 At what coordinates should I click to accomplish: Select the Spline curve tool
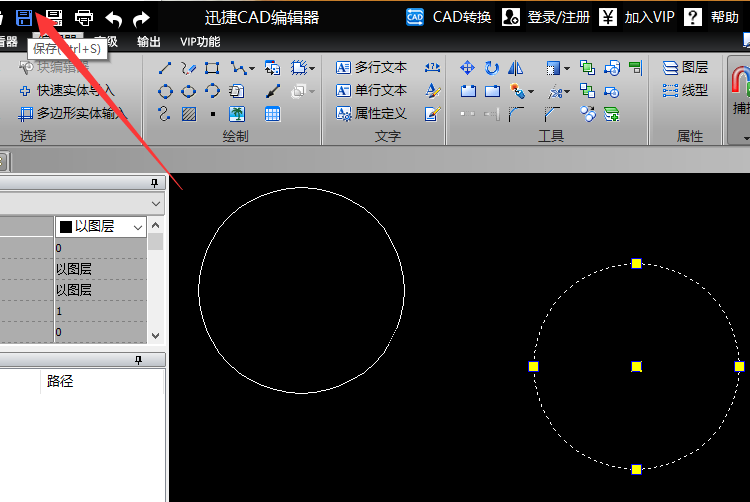pos(164,114)
